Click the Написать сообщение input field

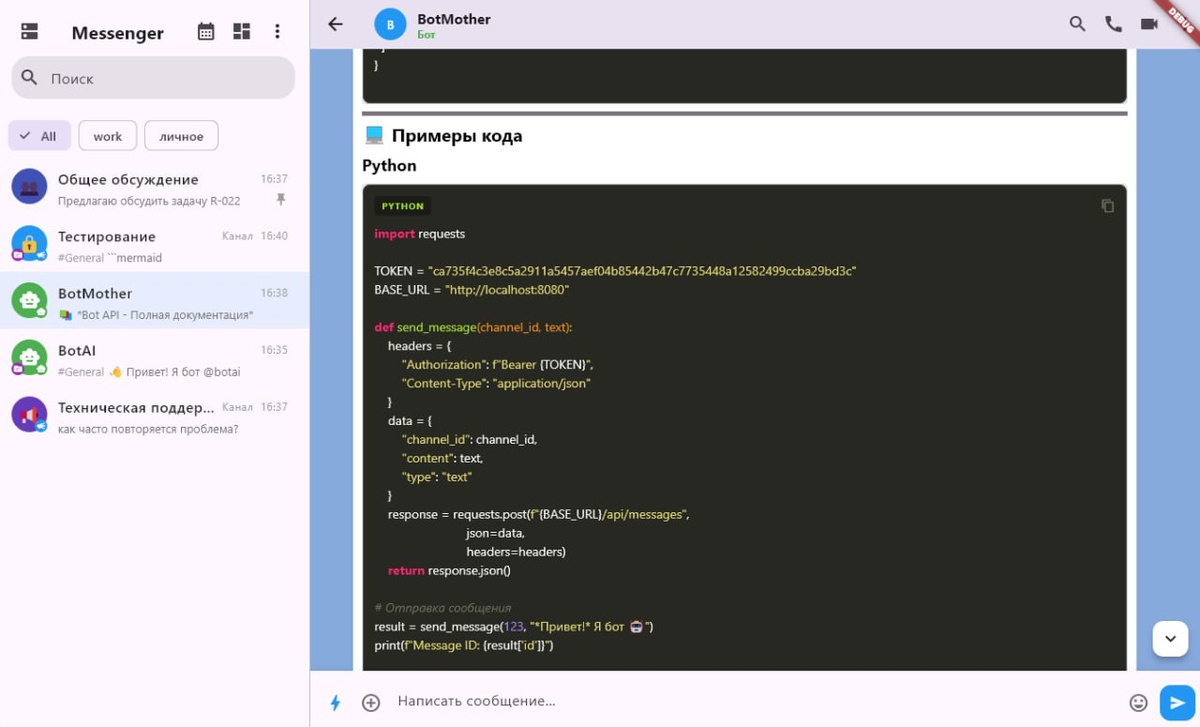[755, 701]
